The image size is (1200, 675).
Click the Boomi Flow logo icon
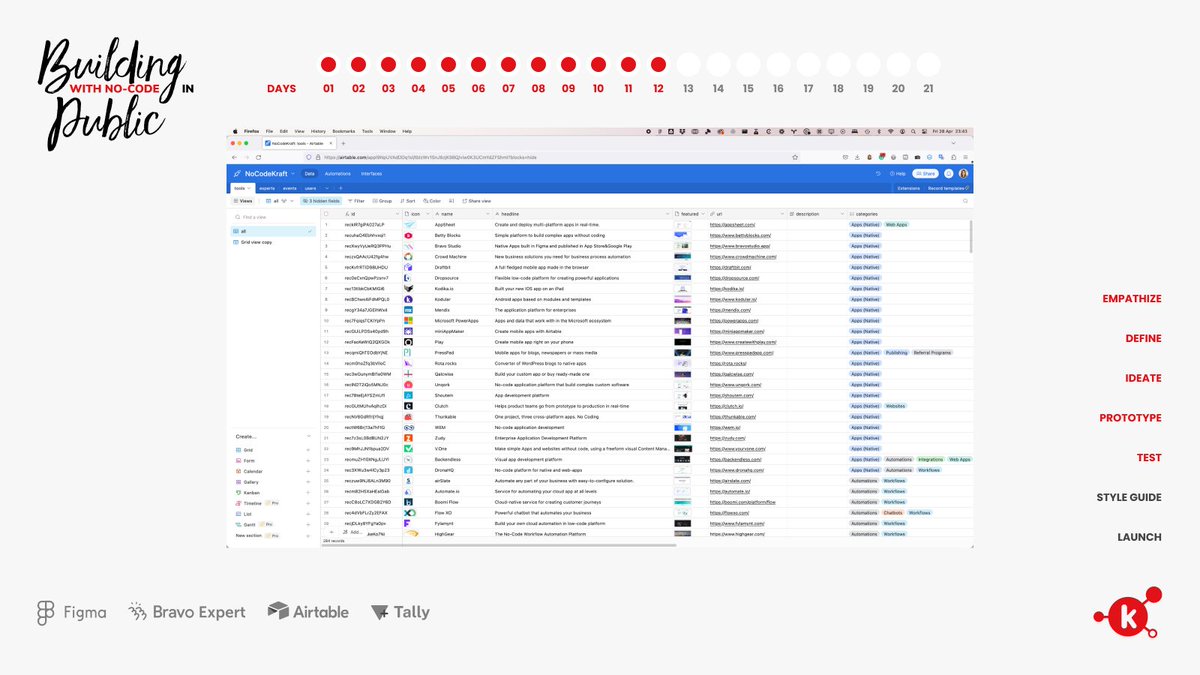[408, 502]
